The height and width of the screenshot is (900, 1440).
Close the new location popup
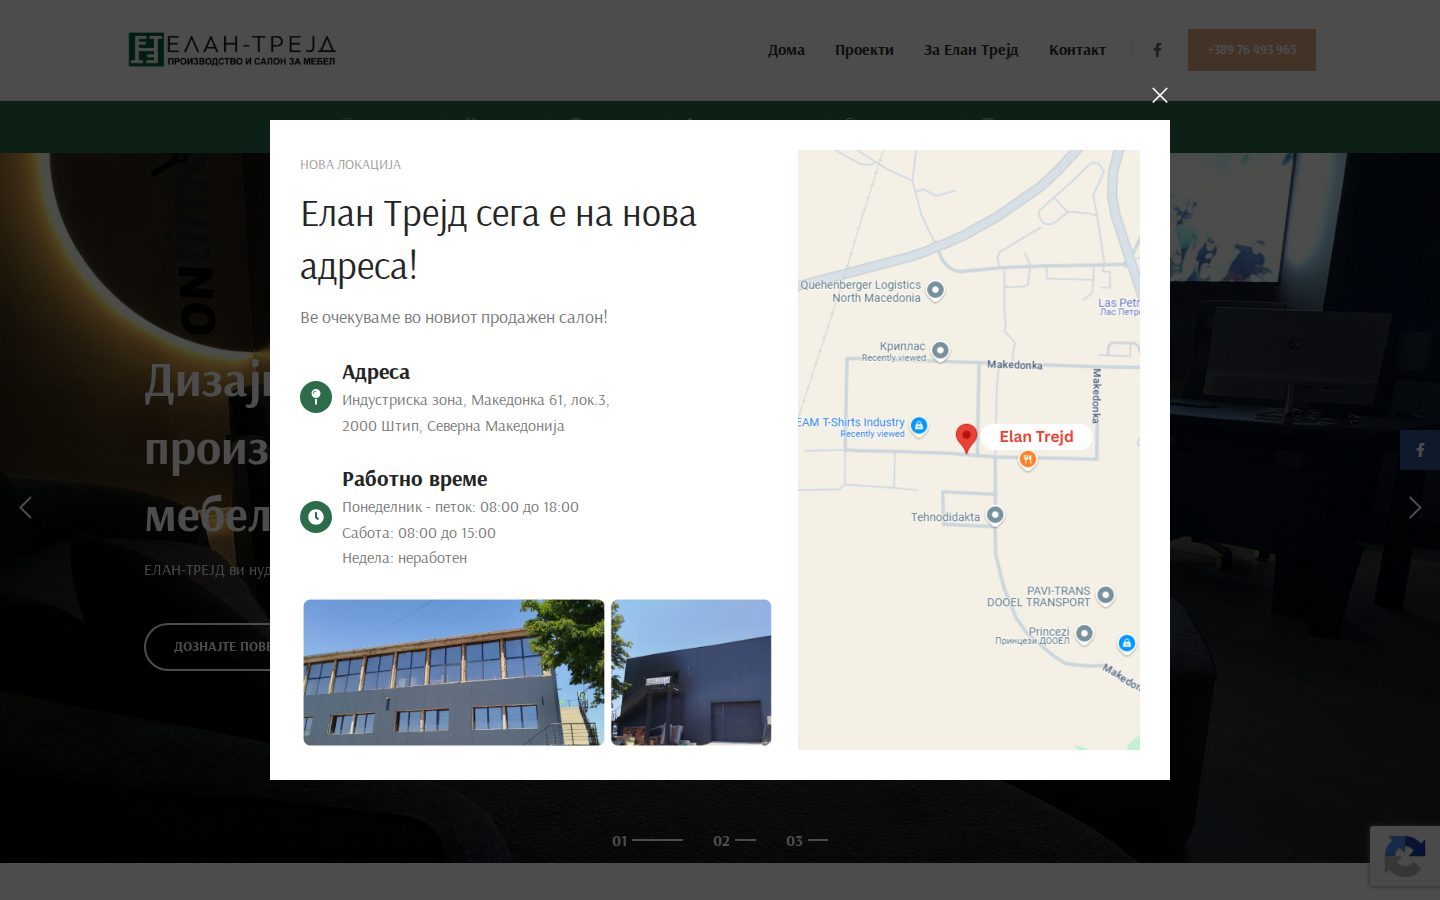(1159, 95)
